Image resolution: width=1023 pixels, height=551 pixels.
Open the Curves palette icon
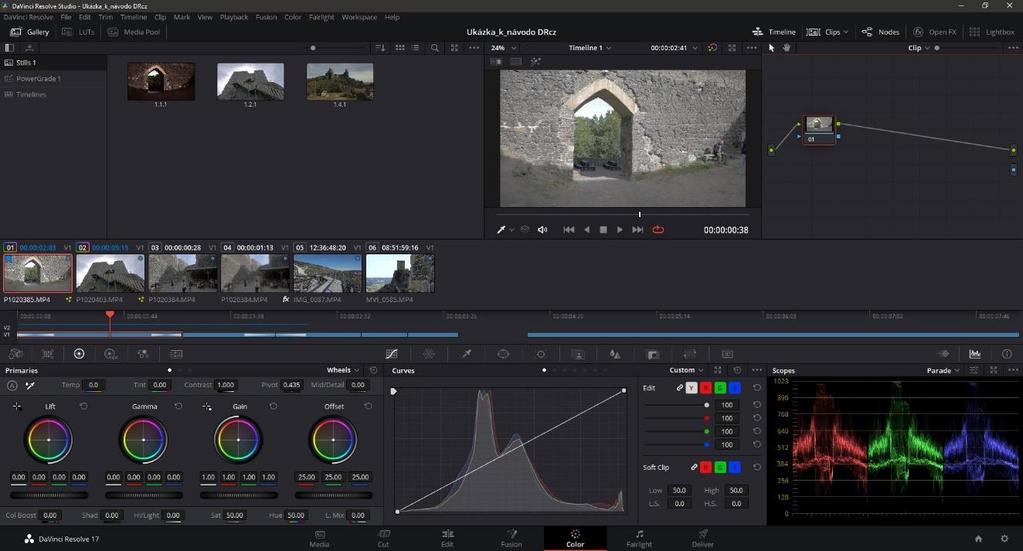click(391, 354)
